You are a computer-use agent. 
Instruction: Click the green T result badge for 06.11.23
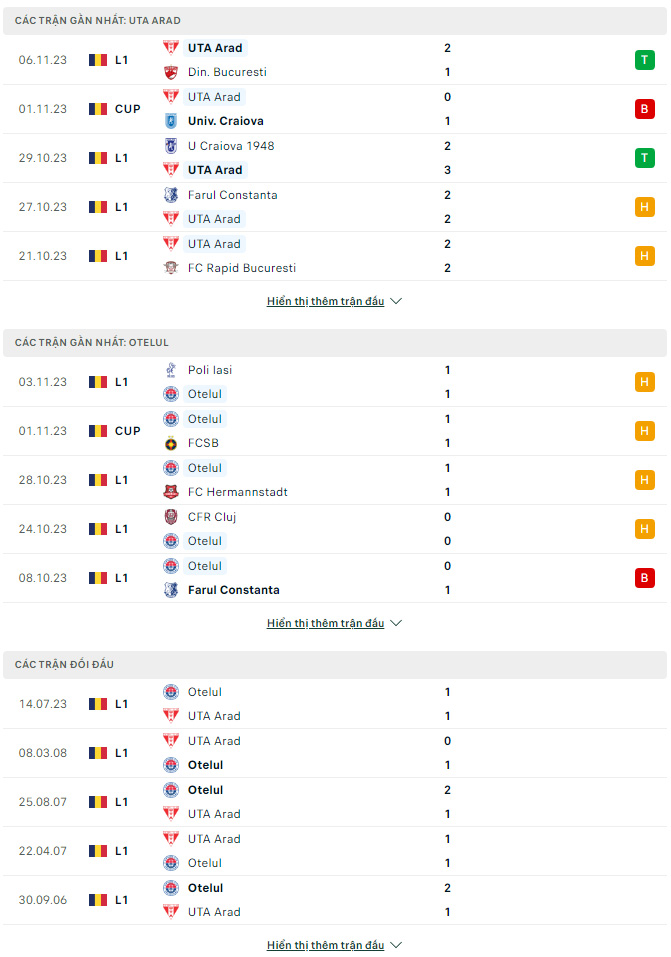point(644,60)
